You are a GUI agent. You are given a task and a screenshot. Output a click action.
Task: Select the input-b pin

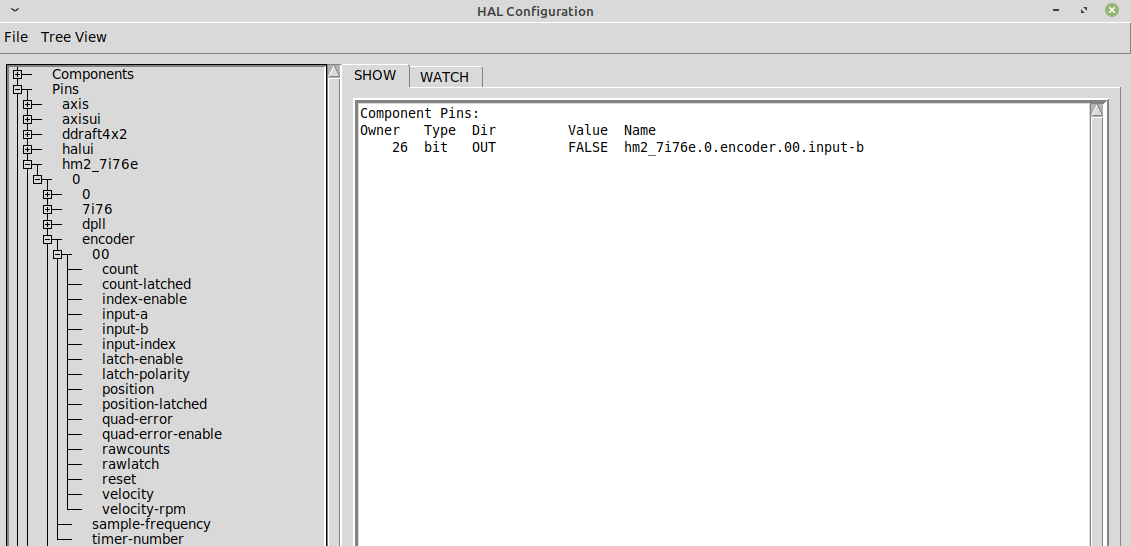coord(125,329)
